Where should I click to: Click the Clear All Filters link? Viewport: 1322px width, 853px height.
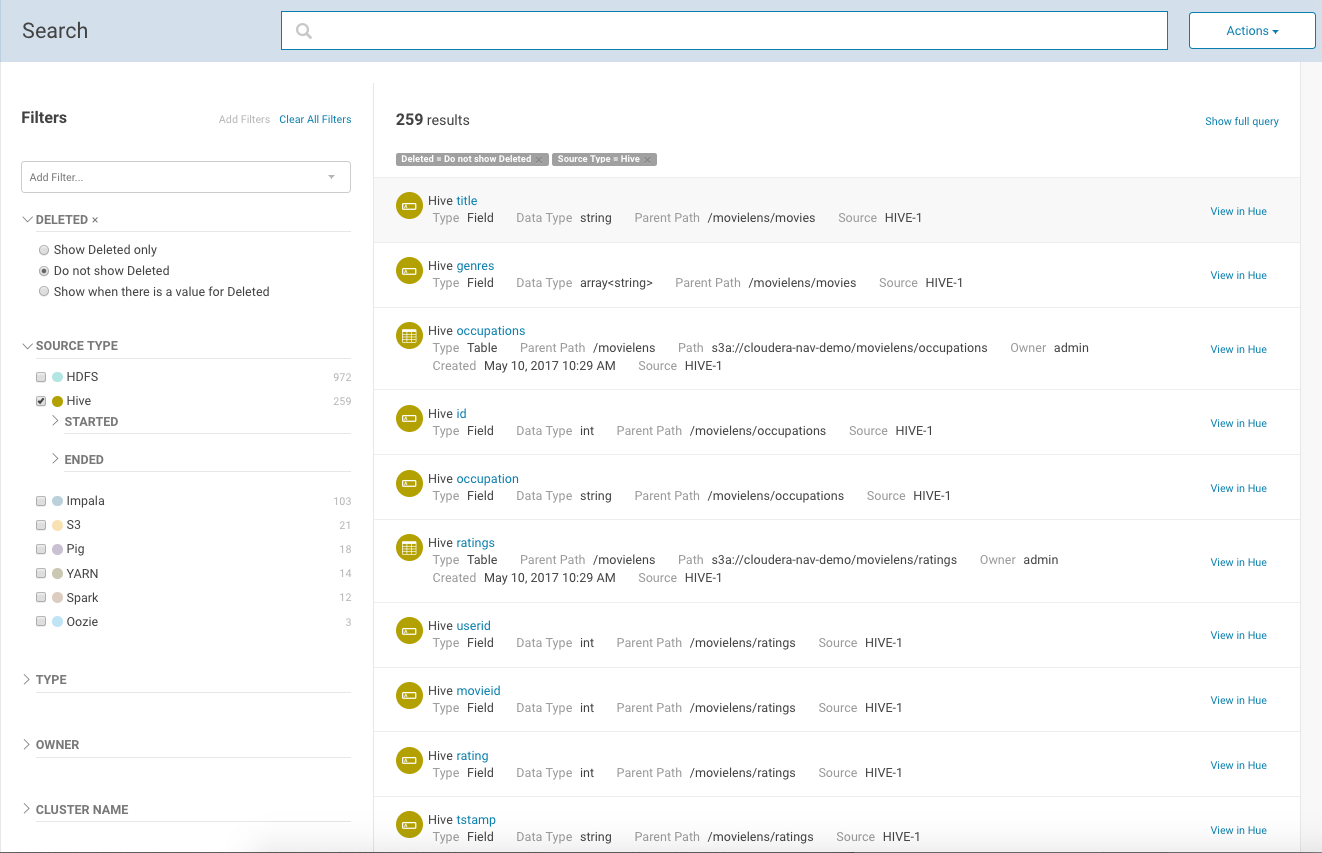[x=315, y=119]
